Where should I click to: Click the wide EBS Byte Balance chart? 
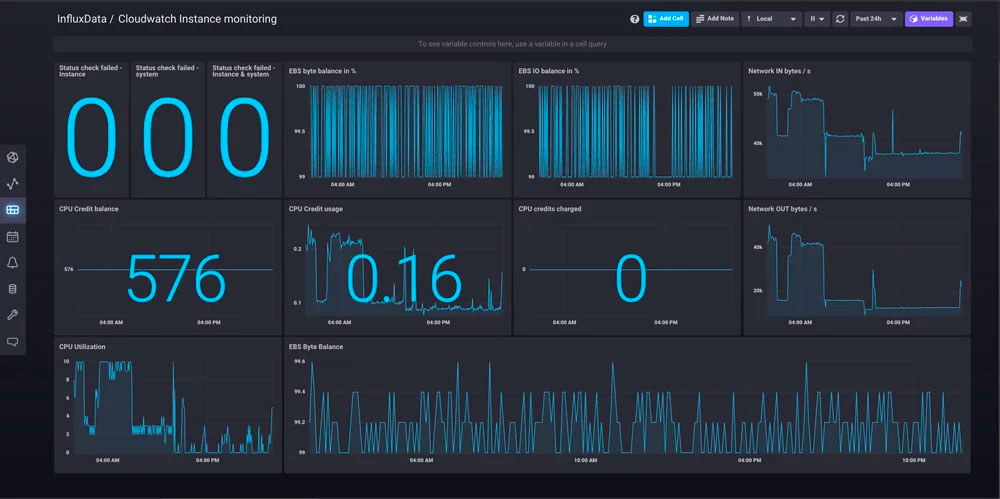click(x=635, y=407)
